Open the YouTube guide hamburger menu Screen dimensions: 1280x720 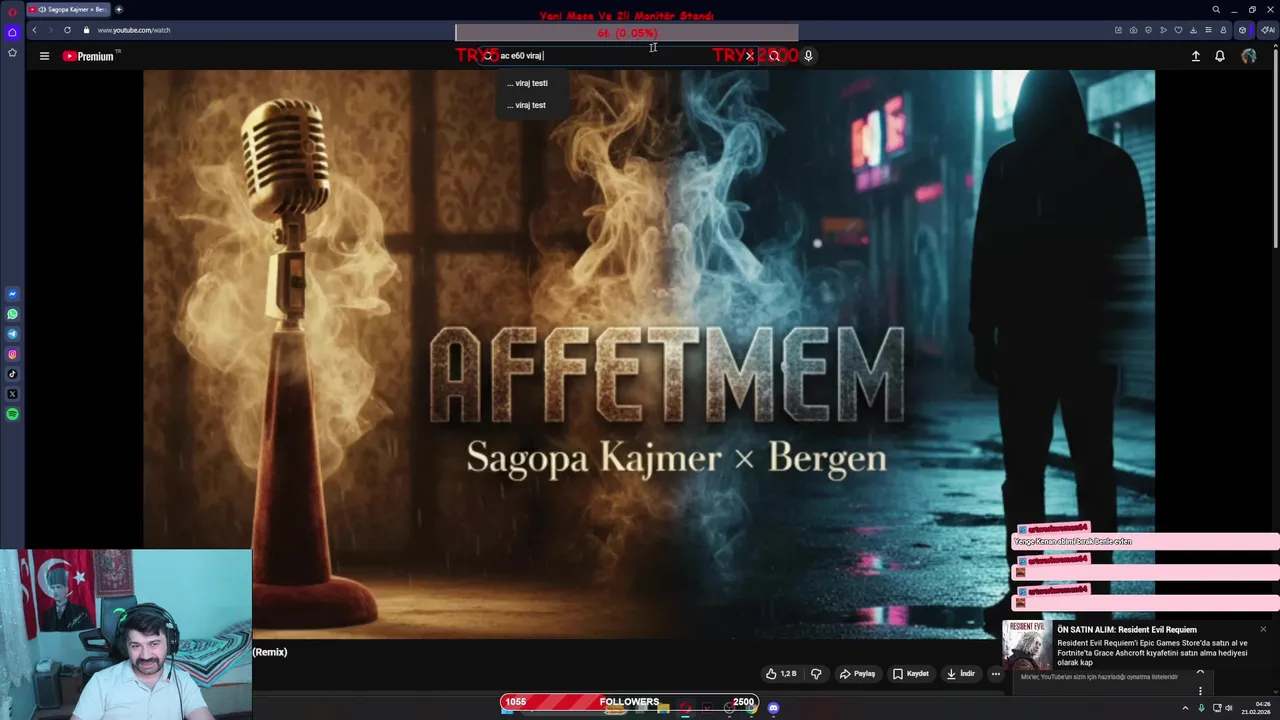(x=44, y=56)
